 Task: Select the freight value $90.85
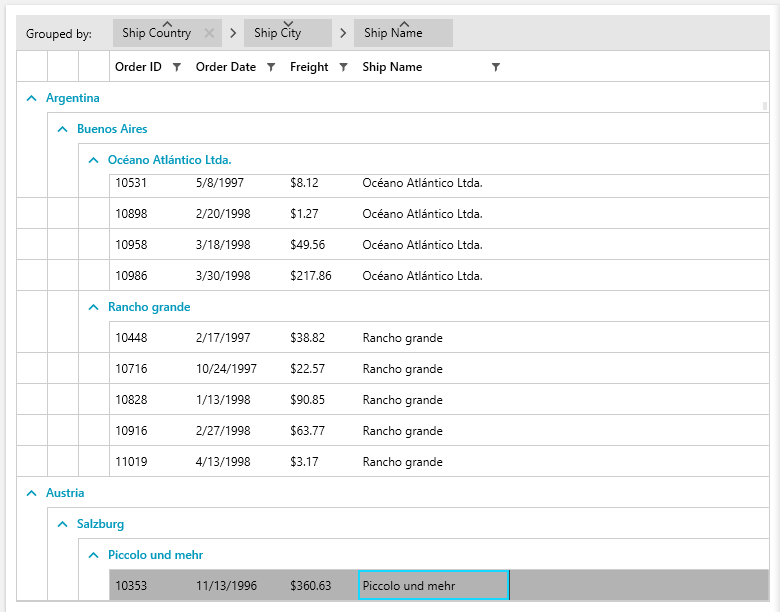click(x=307, y=400)
